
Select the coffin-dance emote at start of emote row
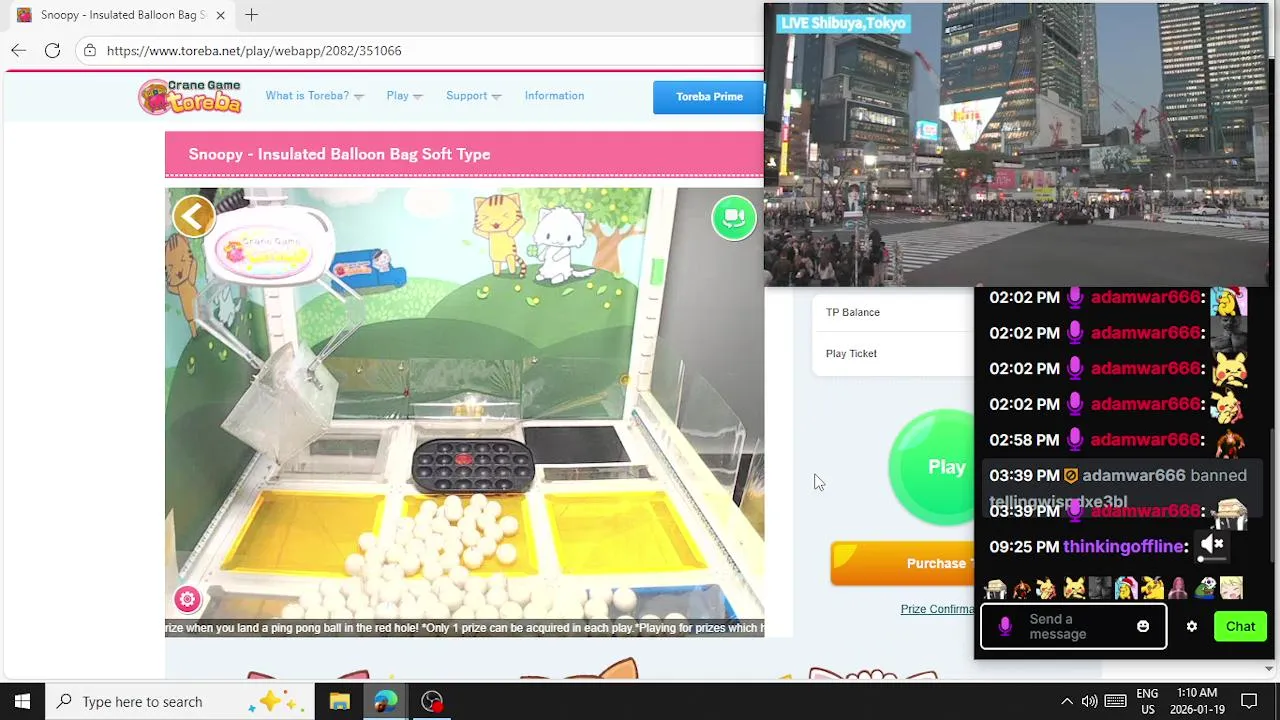tap(995, 589)
